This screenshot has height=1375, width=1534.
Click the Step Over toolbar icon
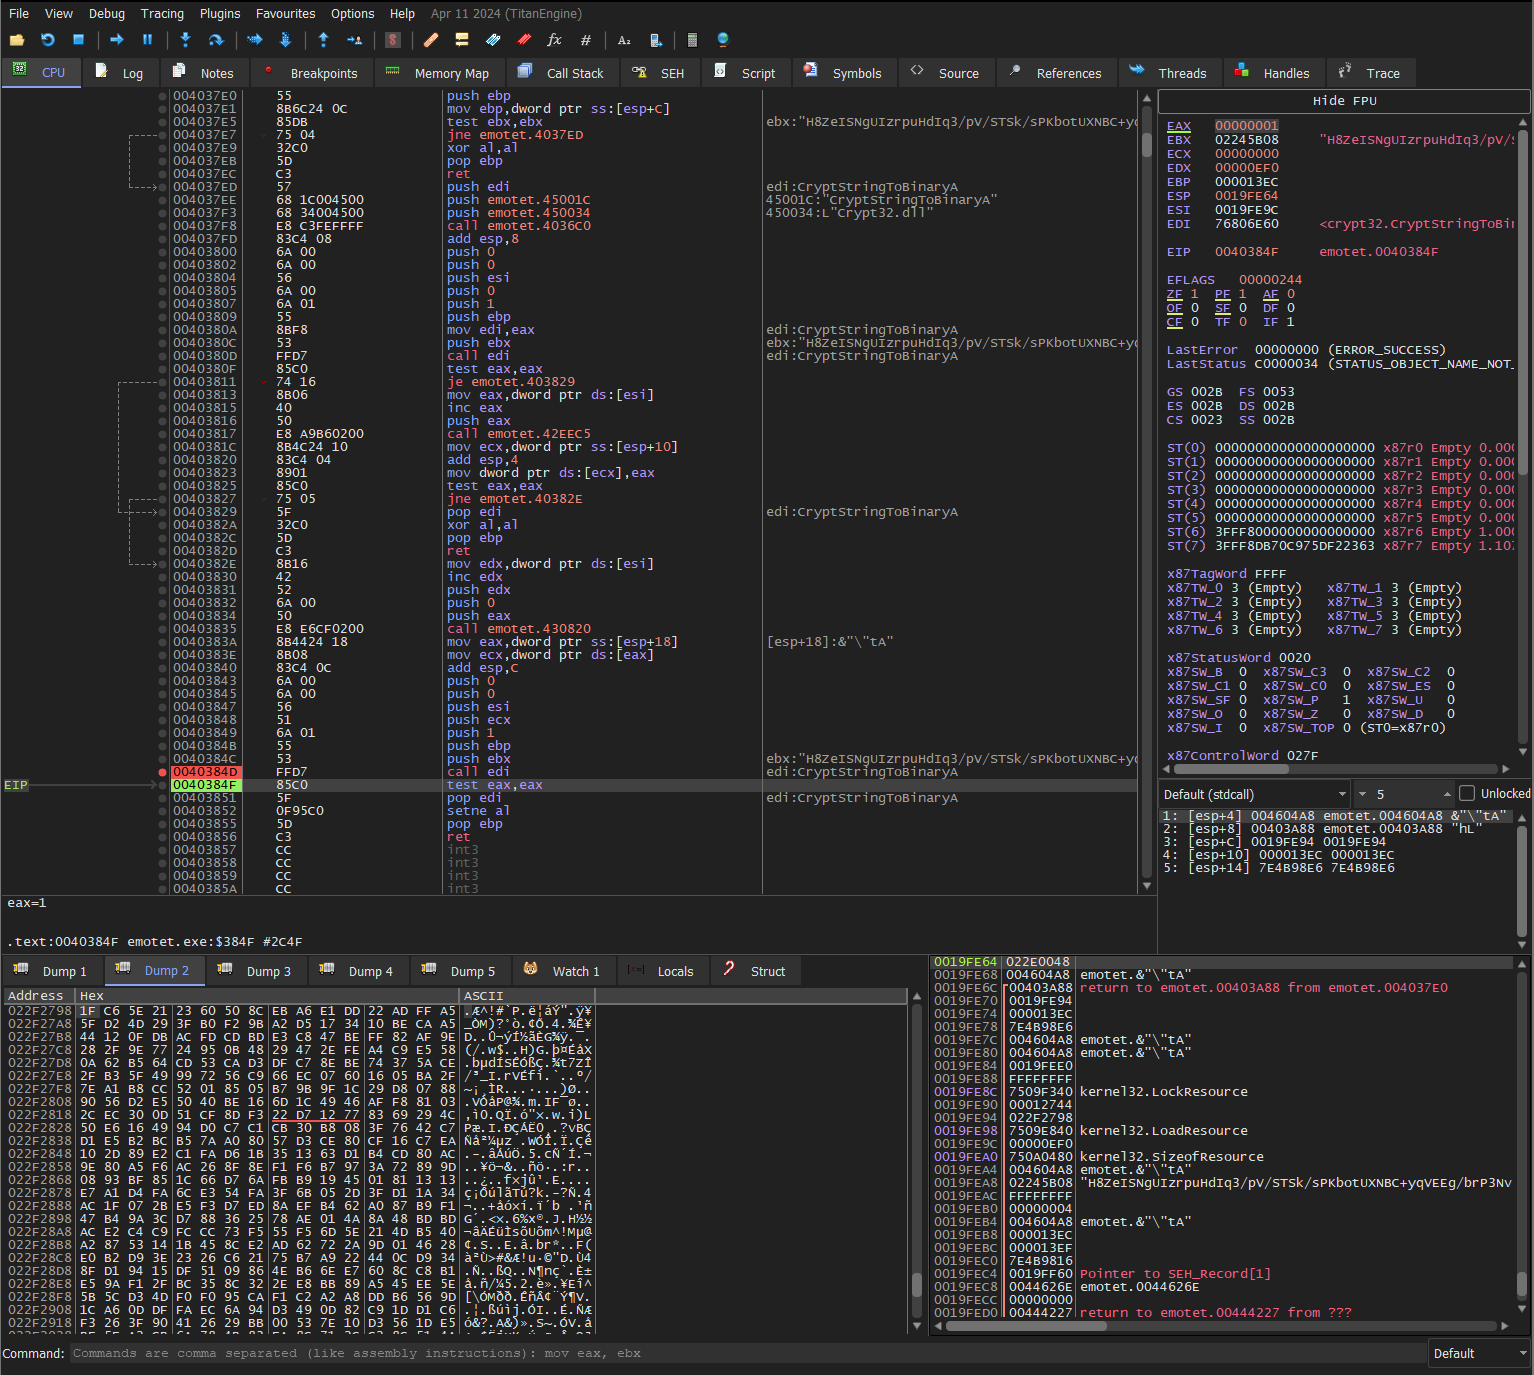215,40
